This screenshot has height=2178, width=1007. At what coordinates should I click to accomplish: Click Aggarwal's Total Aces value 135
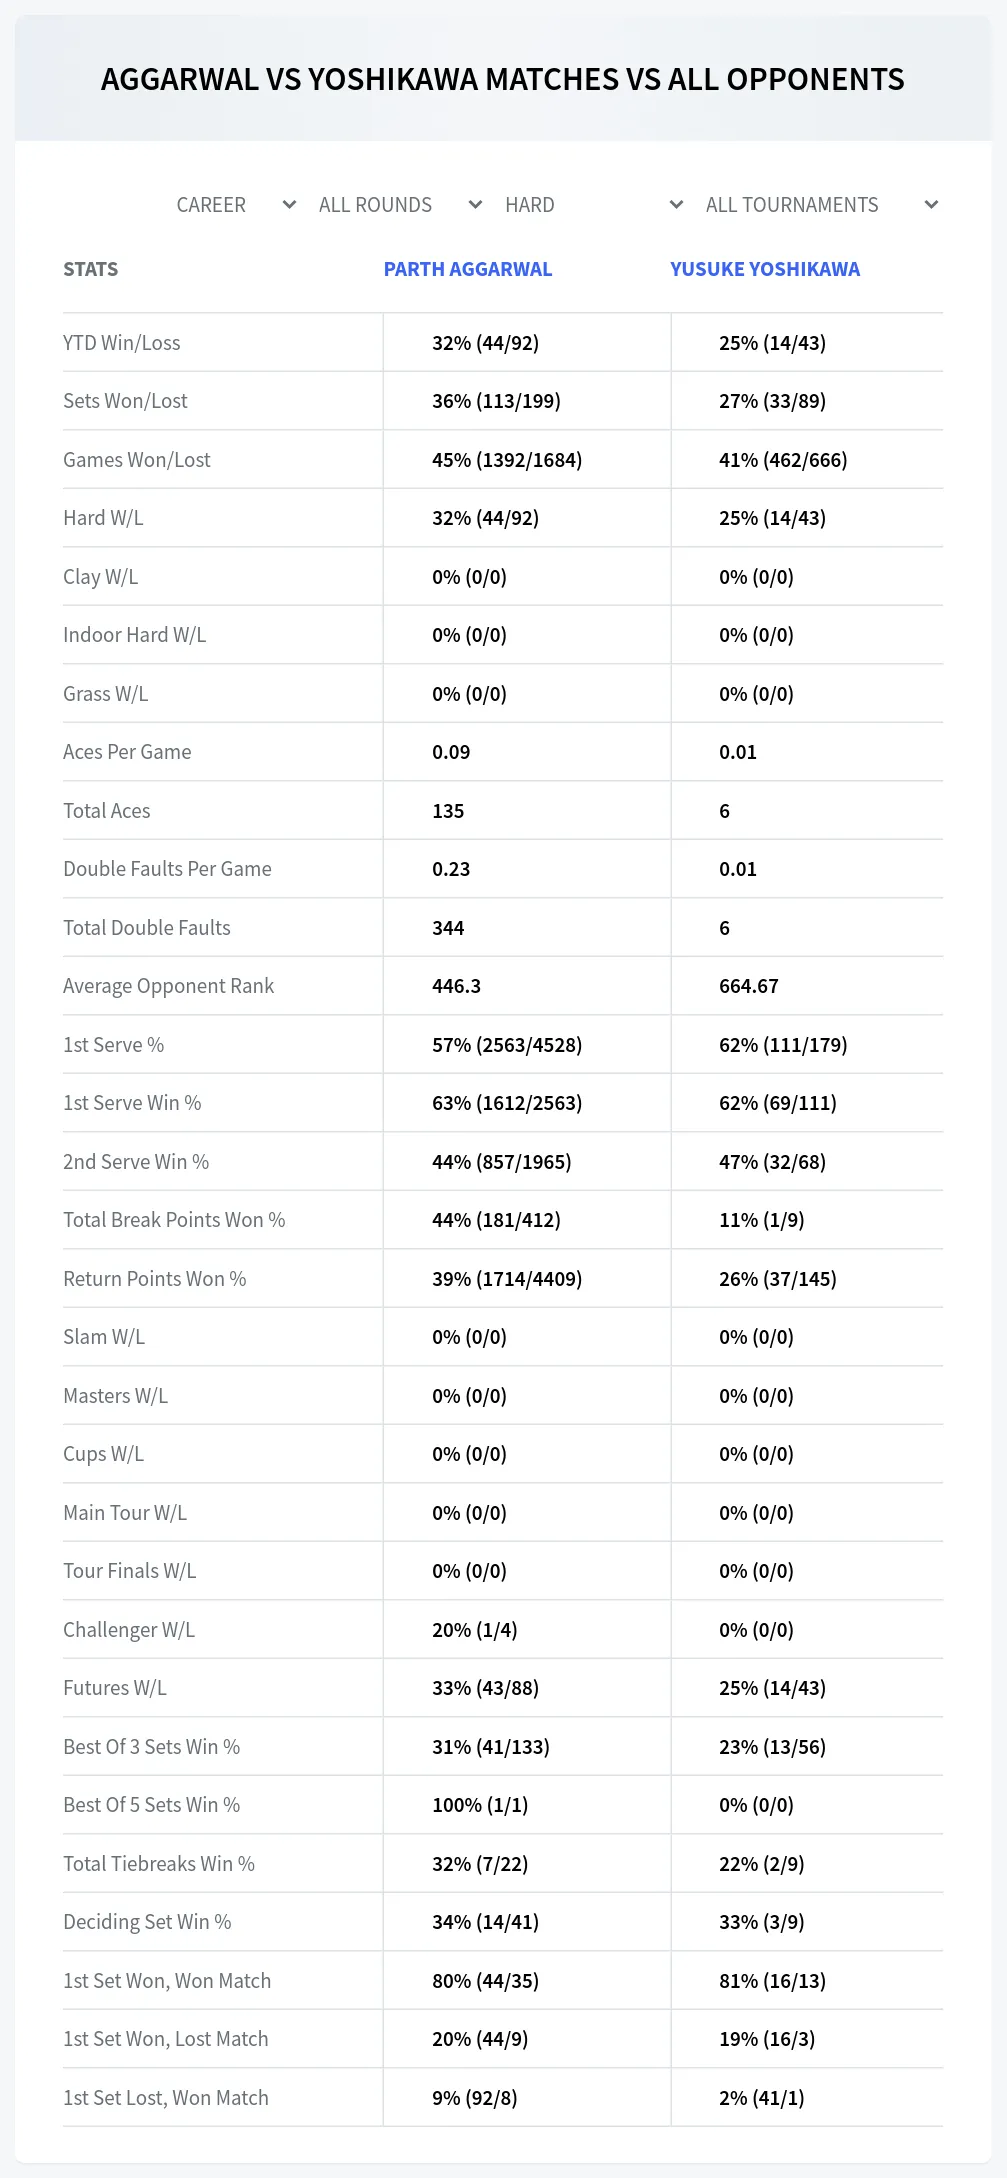448,811
